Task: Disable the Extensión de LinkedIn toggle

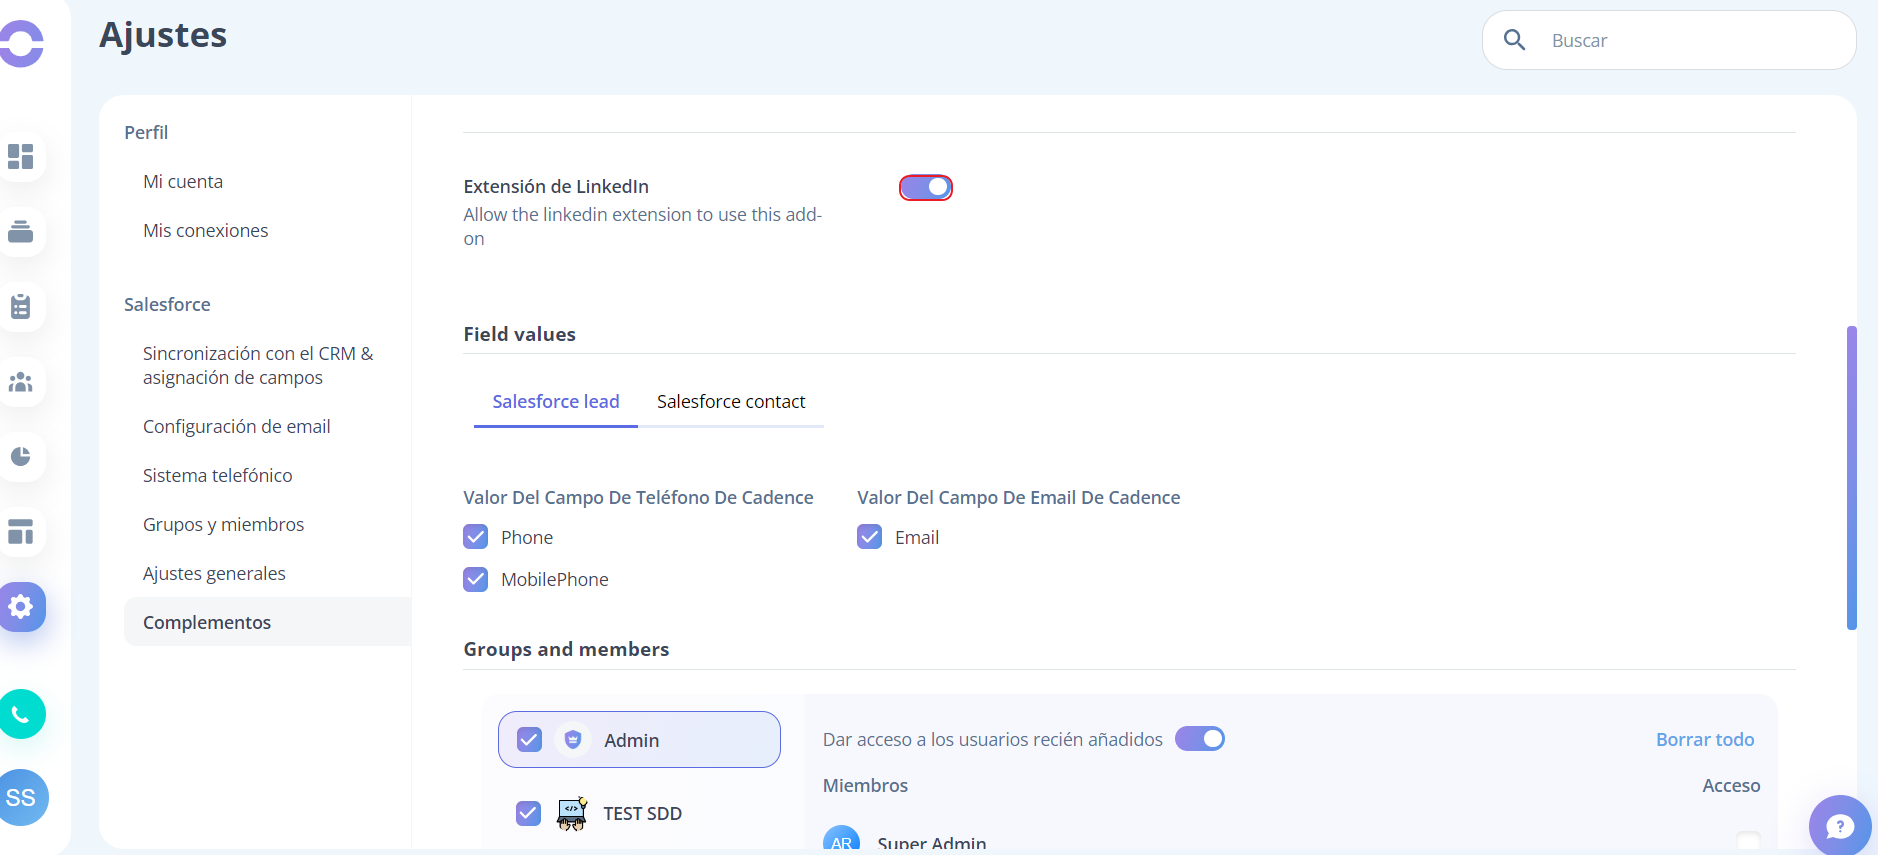Action: 926,187
